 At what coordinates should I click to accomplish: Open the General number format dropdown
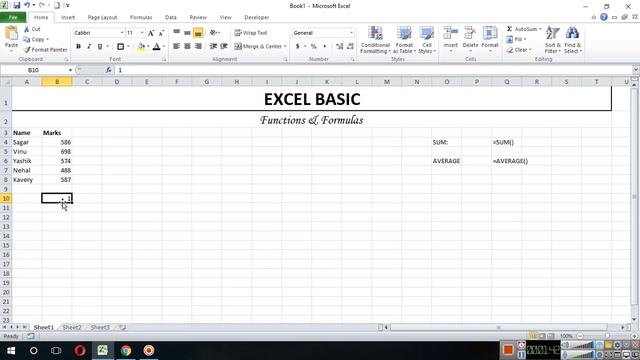[351, 33]
